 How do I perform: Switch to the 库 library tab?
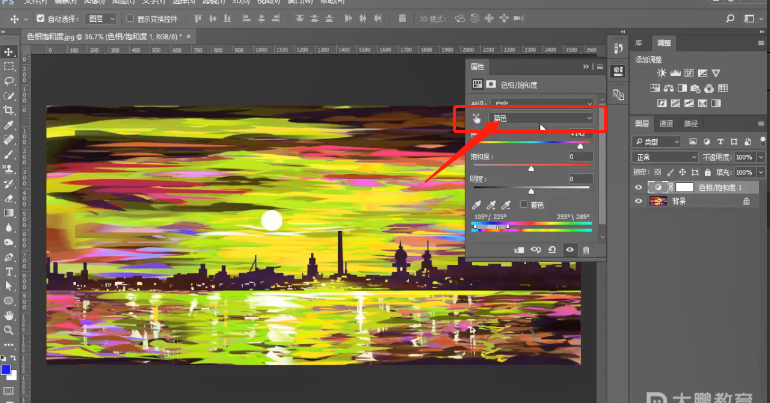(x=639, y=42)
